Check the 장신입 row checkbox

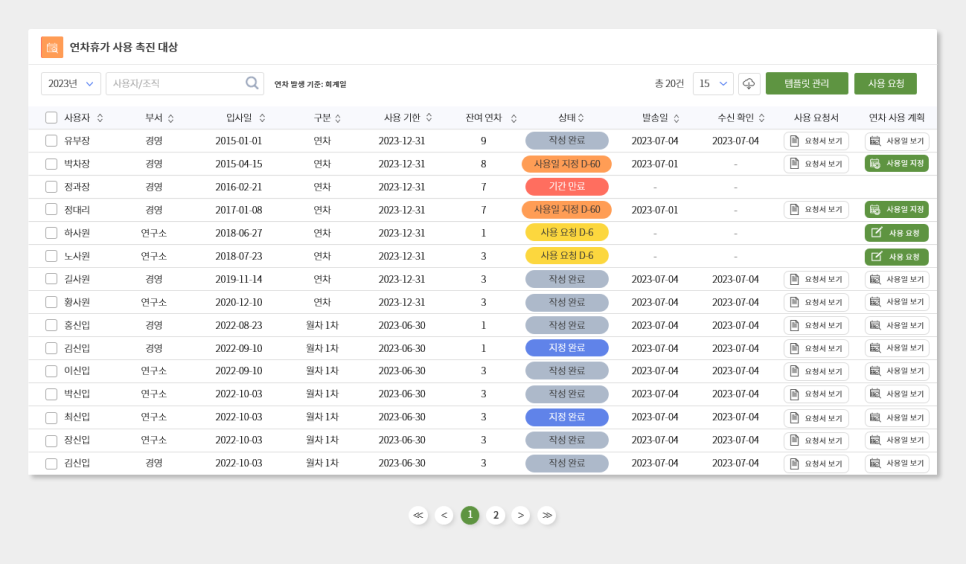coord(51,440)
